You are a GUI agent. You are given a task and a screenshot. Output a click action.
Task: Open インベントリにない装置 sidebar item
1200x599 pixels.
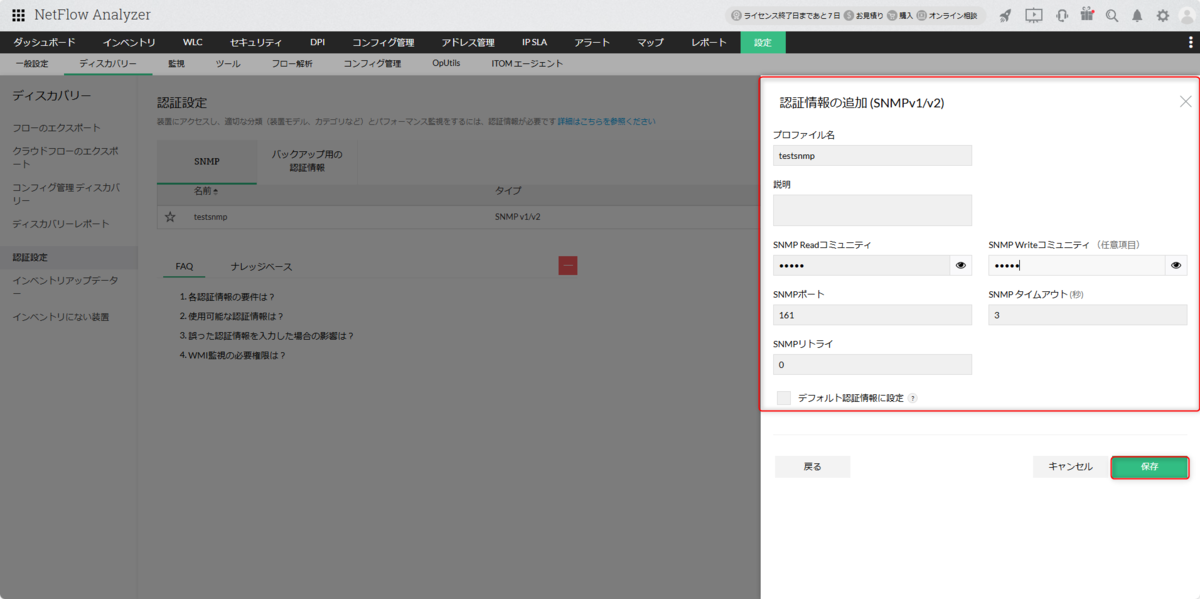tap(61, 317)
